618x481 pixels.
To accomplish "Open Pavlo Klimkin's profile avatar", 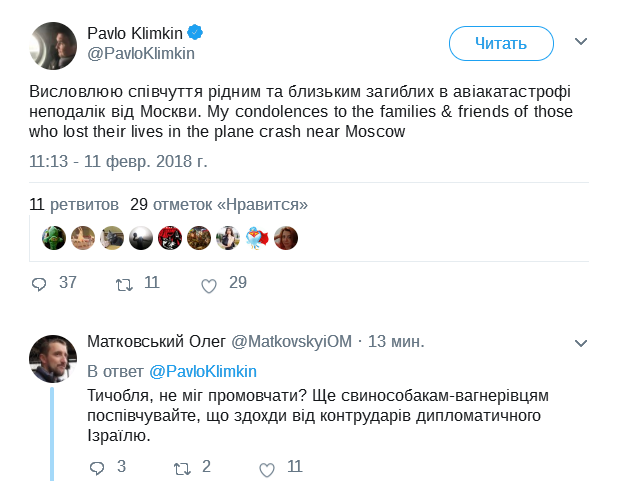I will (x=52, y=44).
